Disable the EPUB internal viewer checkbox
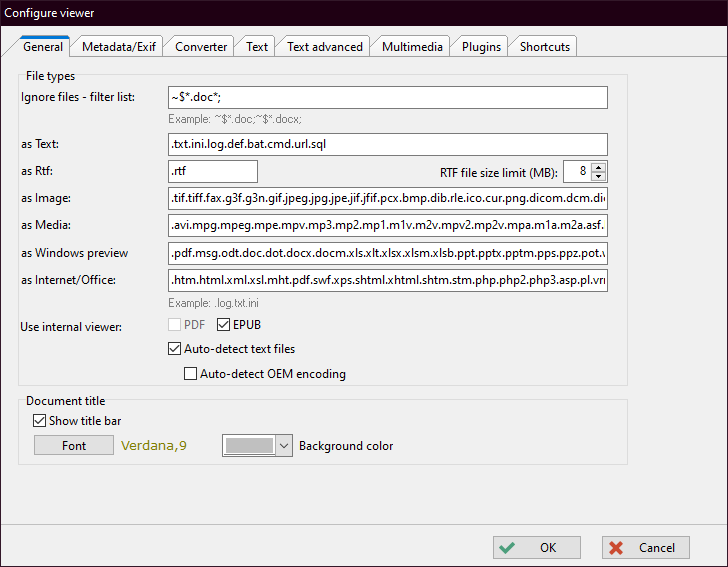Viewport: 728px width, 567px height. [x=224, y=325]
